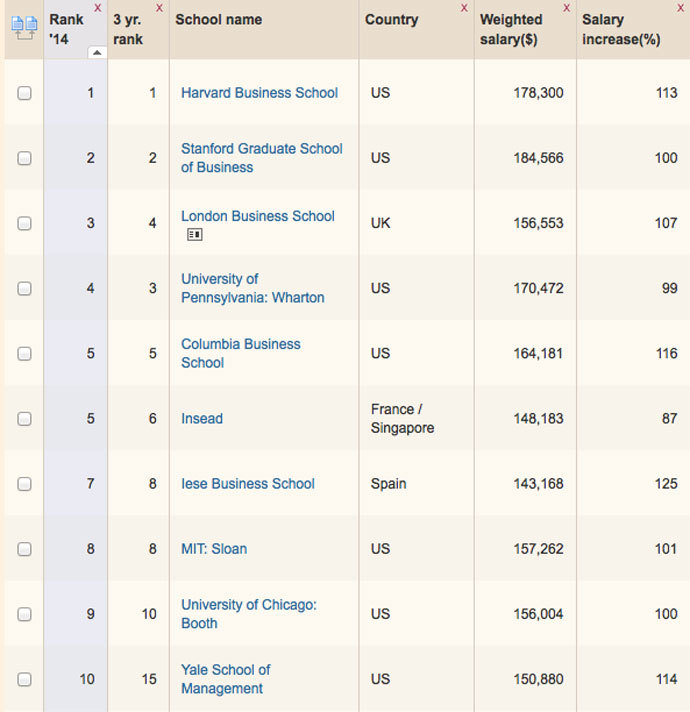
Task: Tick the Harvard Business School checkbox
Action: pos(24,93)
